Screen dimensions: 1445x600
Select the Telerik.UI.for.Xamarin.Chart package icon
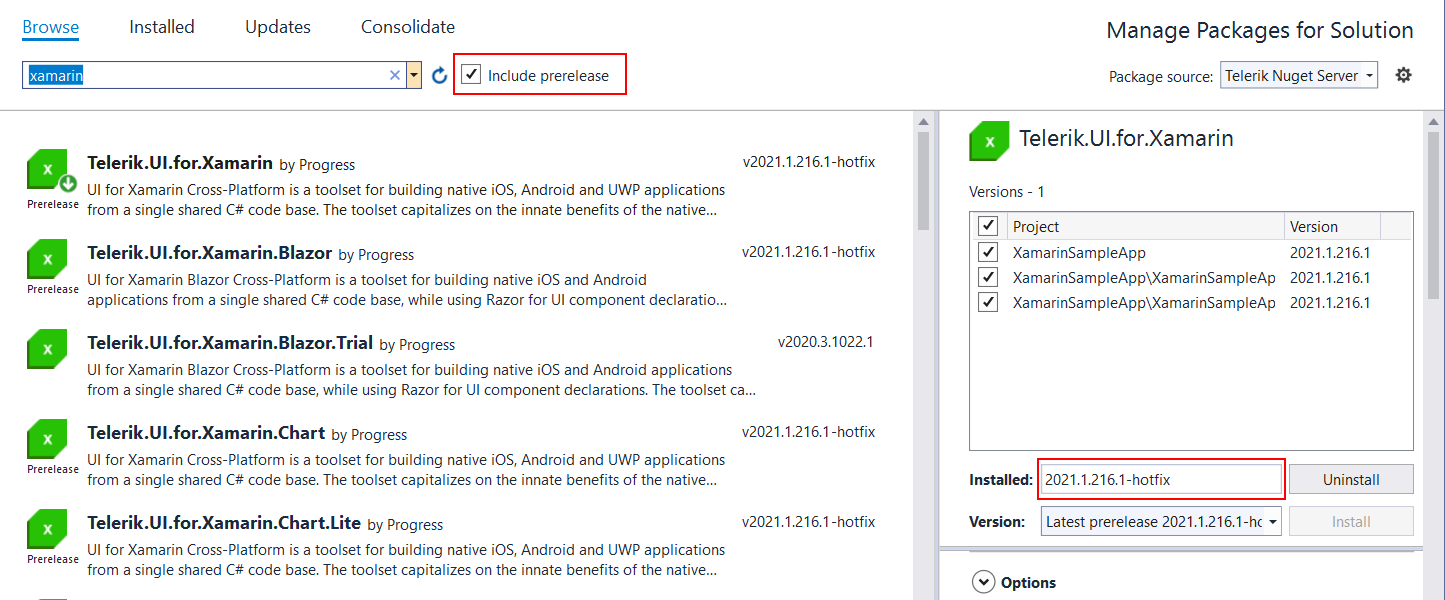click(x=48, y=439)
